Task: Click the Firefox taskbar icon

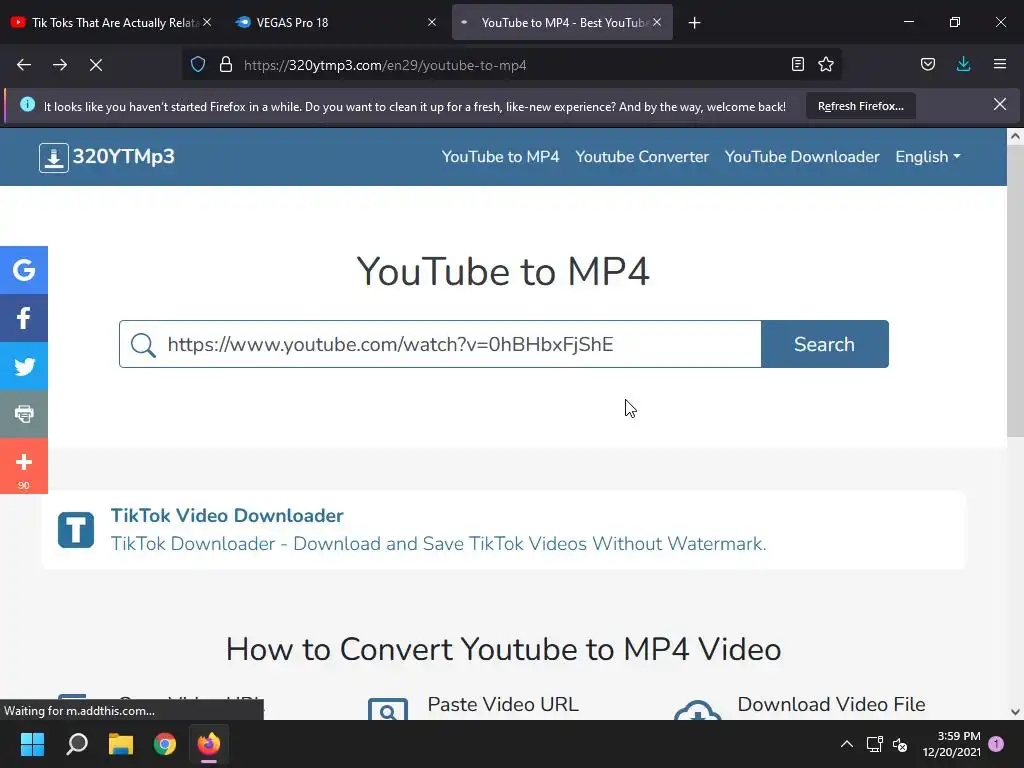Action: (209, 744)
